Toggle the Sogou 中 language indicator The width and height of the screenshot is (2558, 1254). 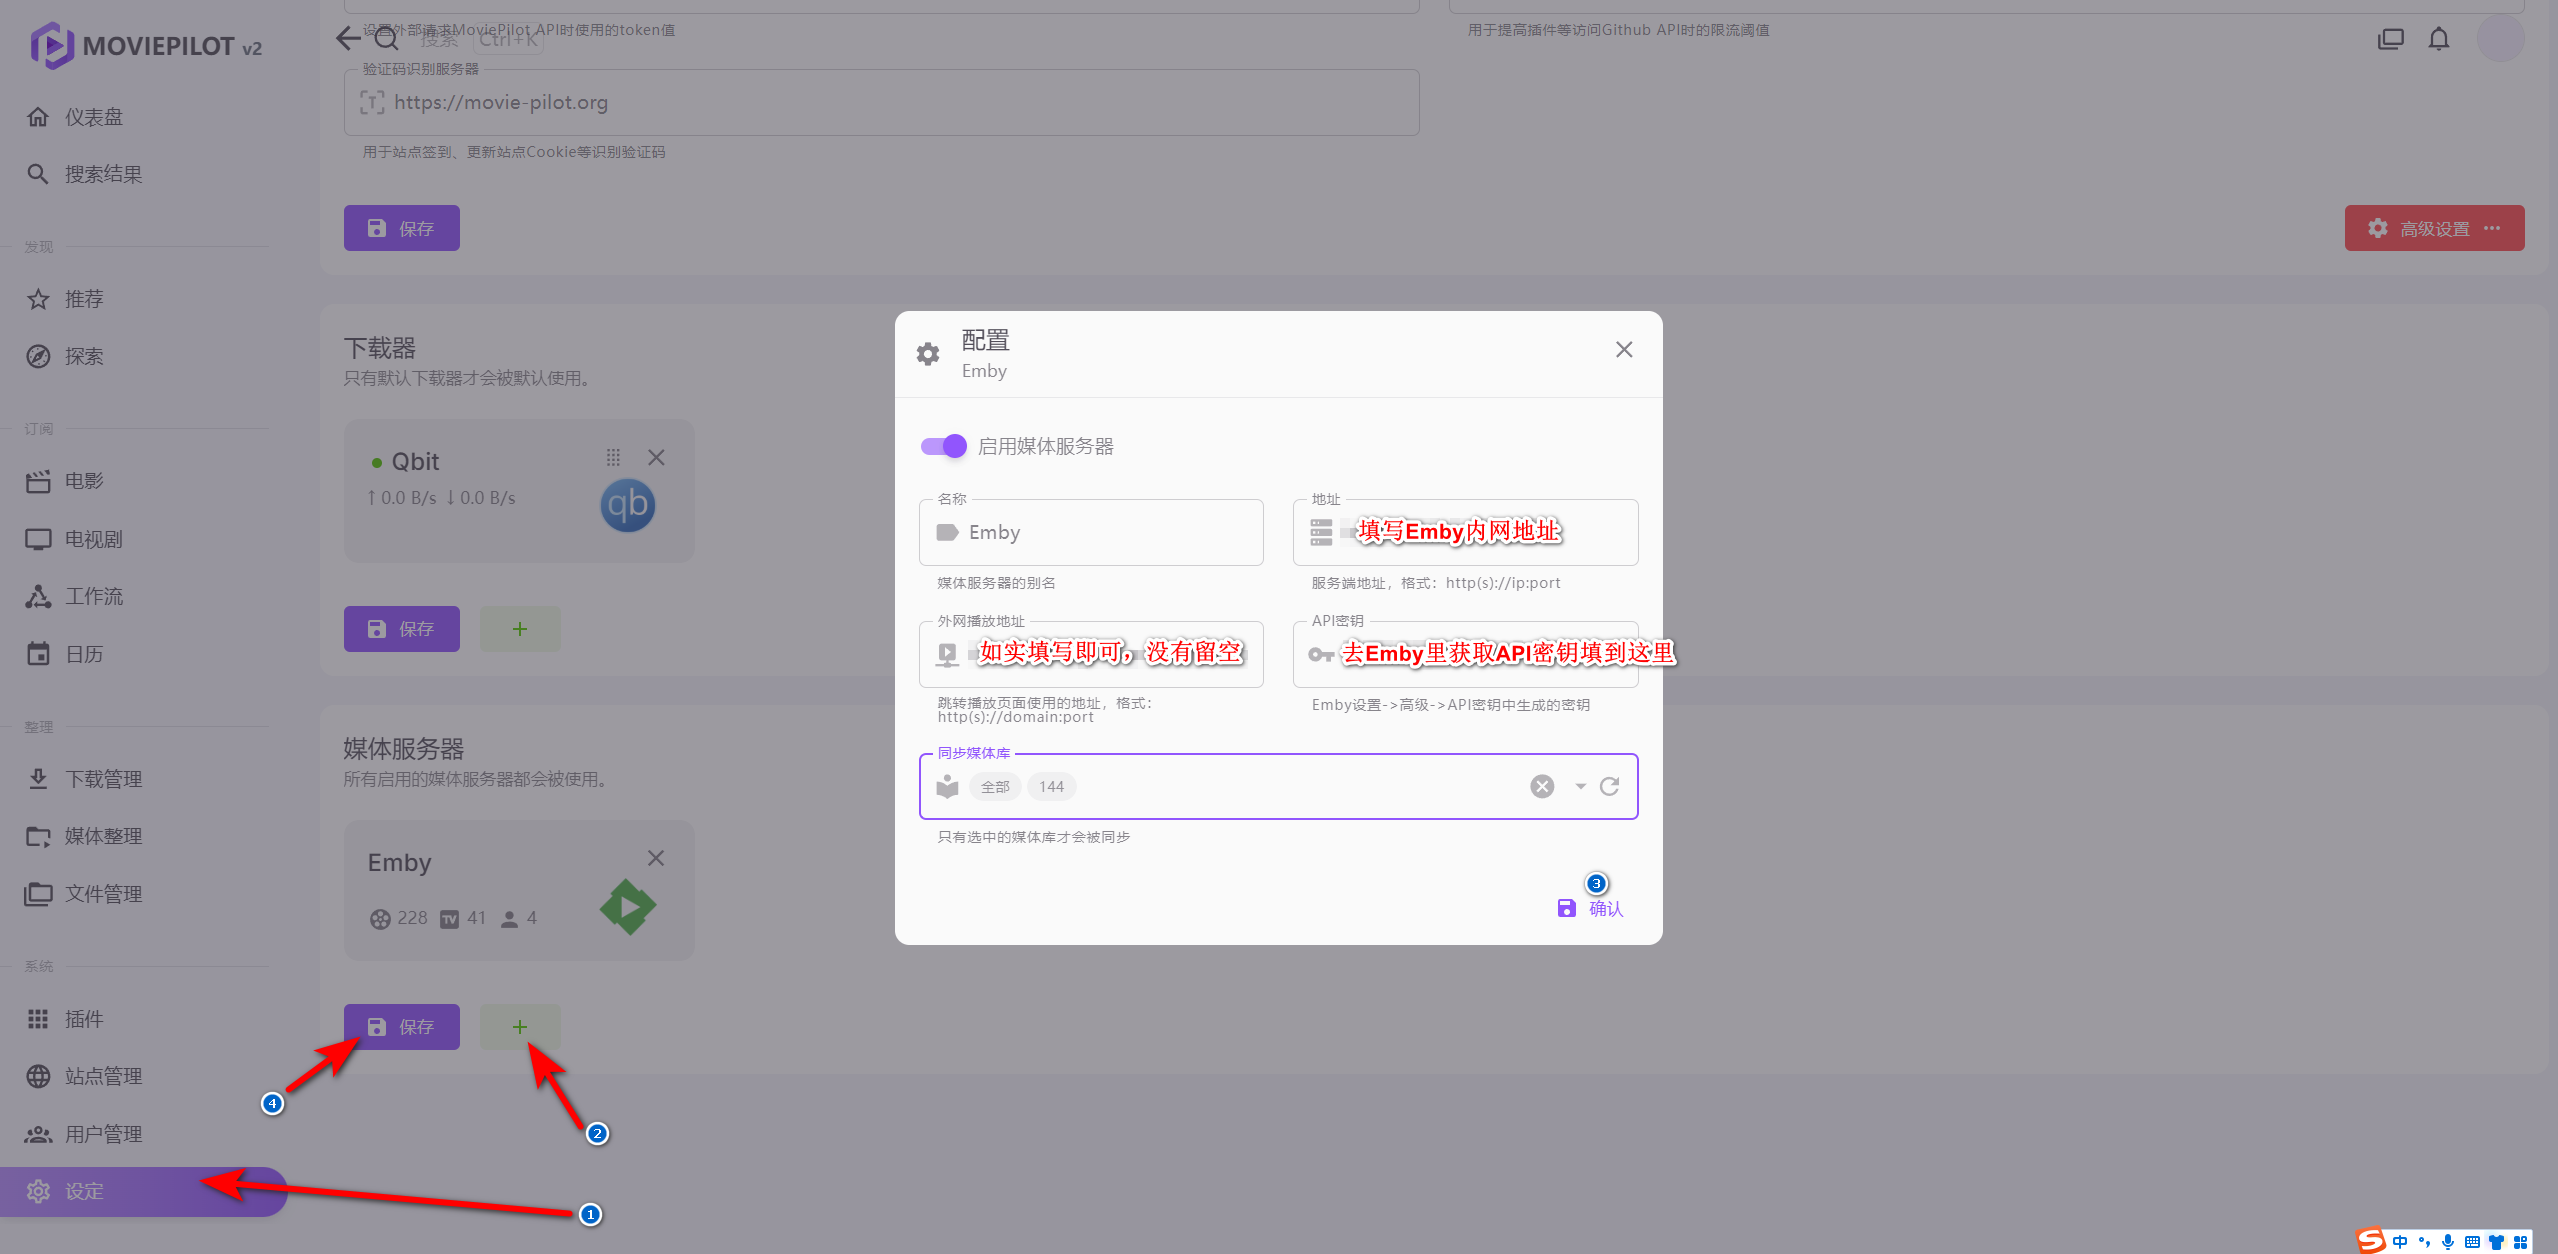click(2400, 1242)
